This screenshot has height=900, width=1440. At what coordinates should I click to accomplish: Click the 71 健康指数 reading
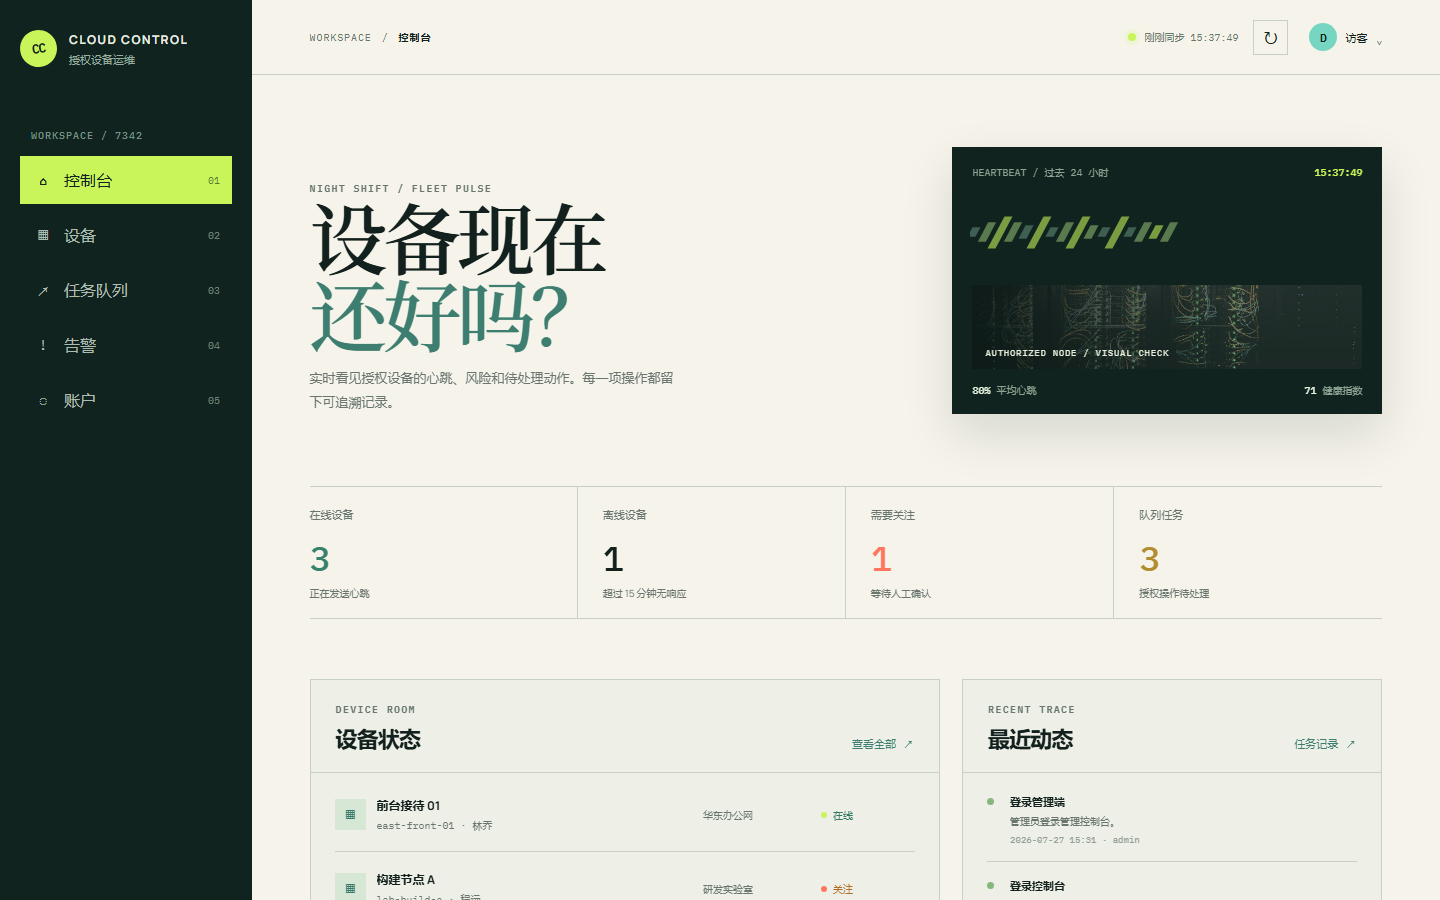pyautogui.click(x=1333, y=391)
